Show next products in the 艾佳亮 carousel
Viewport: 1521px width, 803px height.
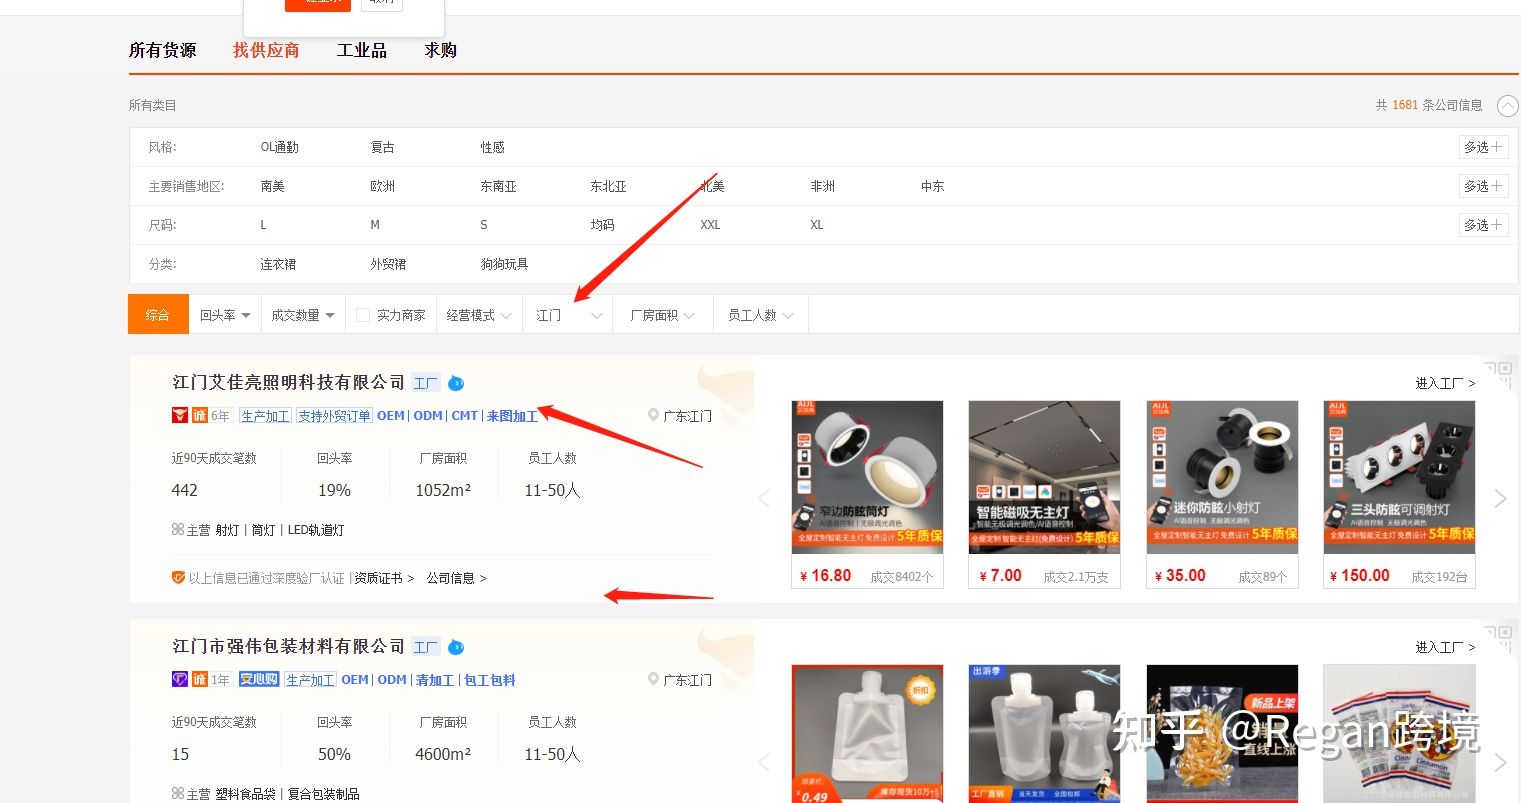(1500, 498)
